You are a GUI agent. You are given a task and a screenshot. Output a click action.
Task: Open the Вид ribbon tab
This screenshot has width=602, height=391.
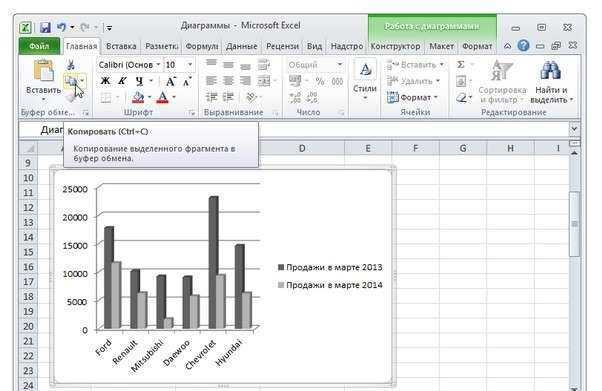(314, 46)
